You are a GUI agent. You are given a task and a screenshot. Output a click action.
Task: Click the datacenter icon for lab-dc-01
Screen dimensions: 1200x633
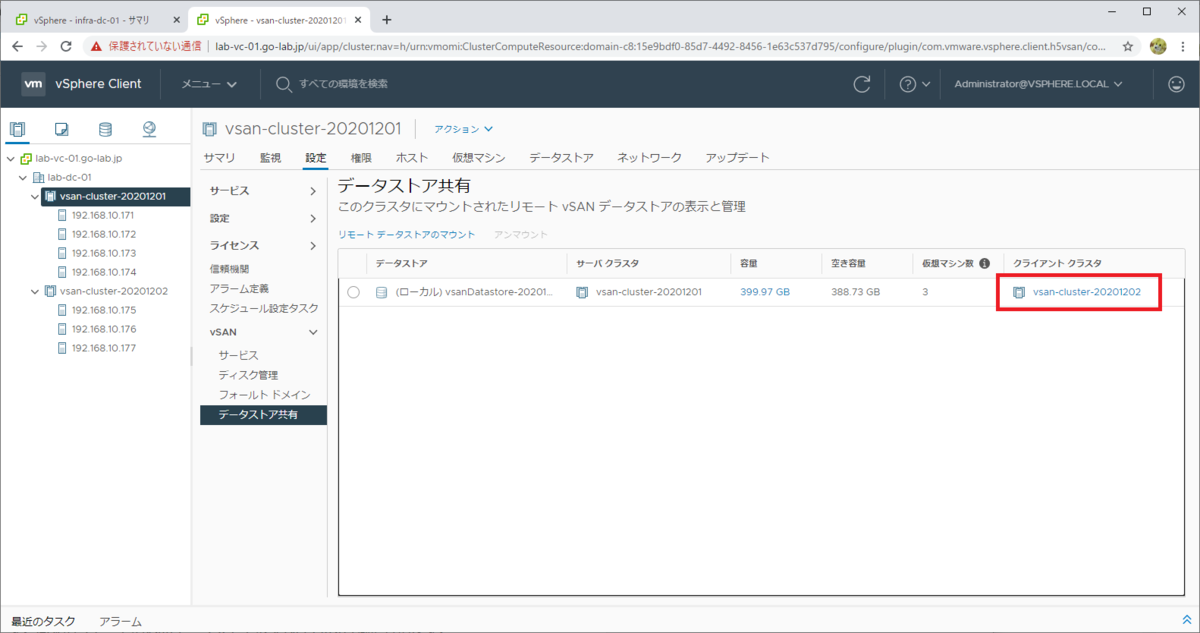pyautogui.click(x=39, y=177)
